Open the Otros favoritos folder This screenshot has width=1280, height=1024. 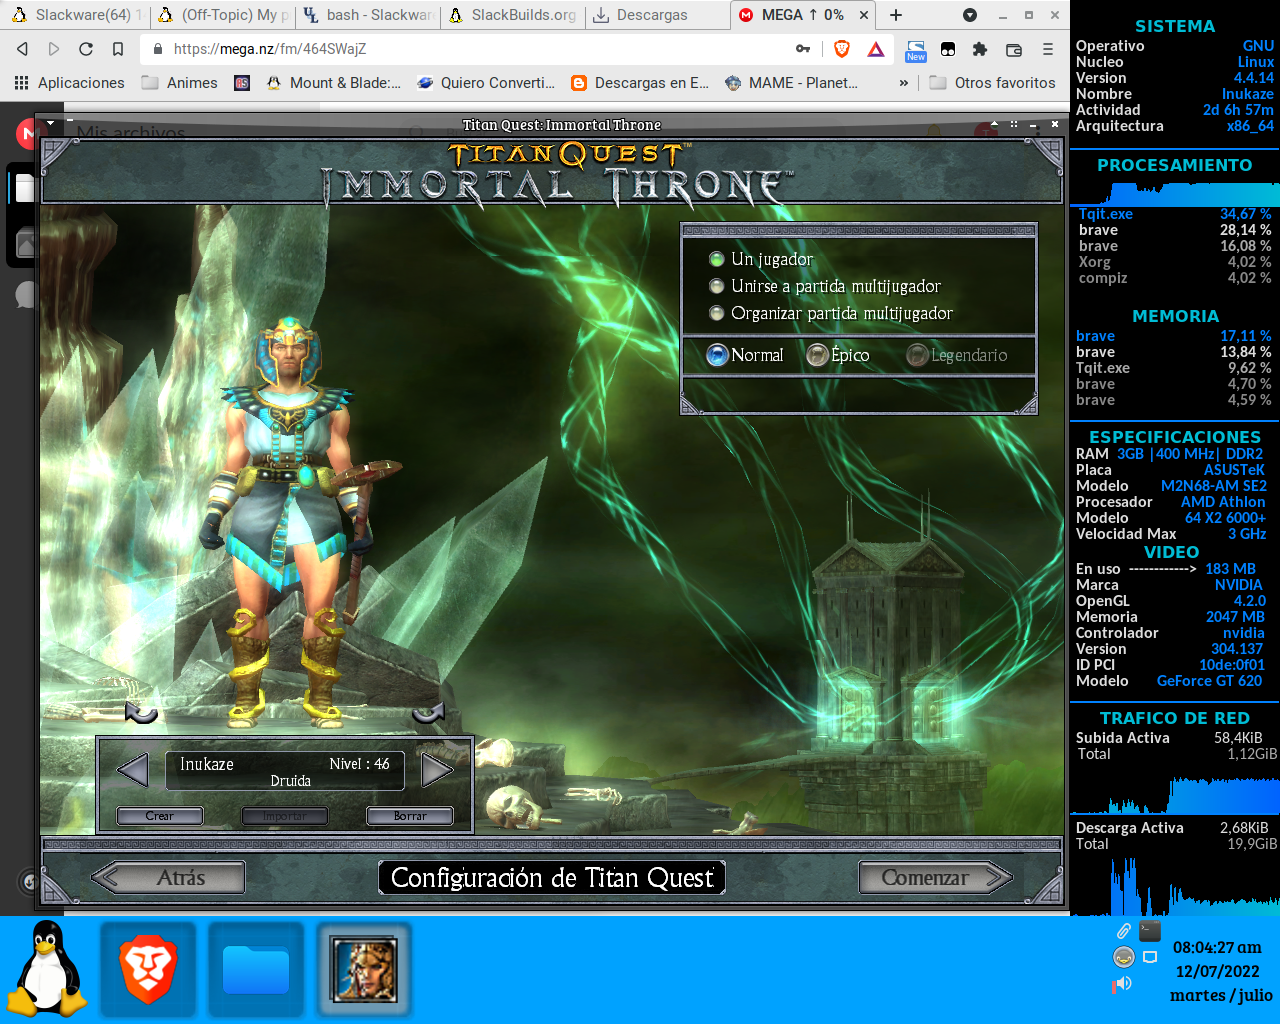[x=992, y=83]
